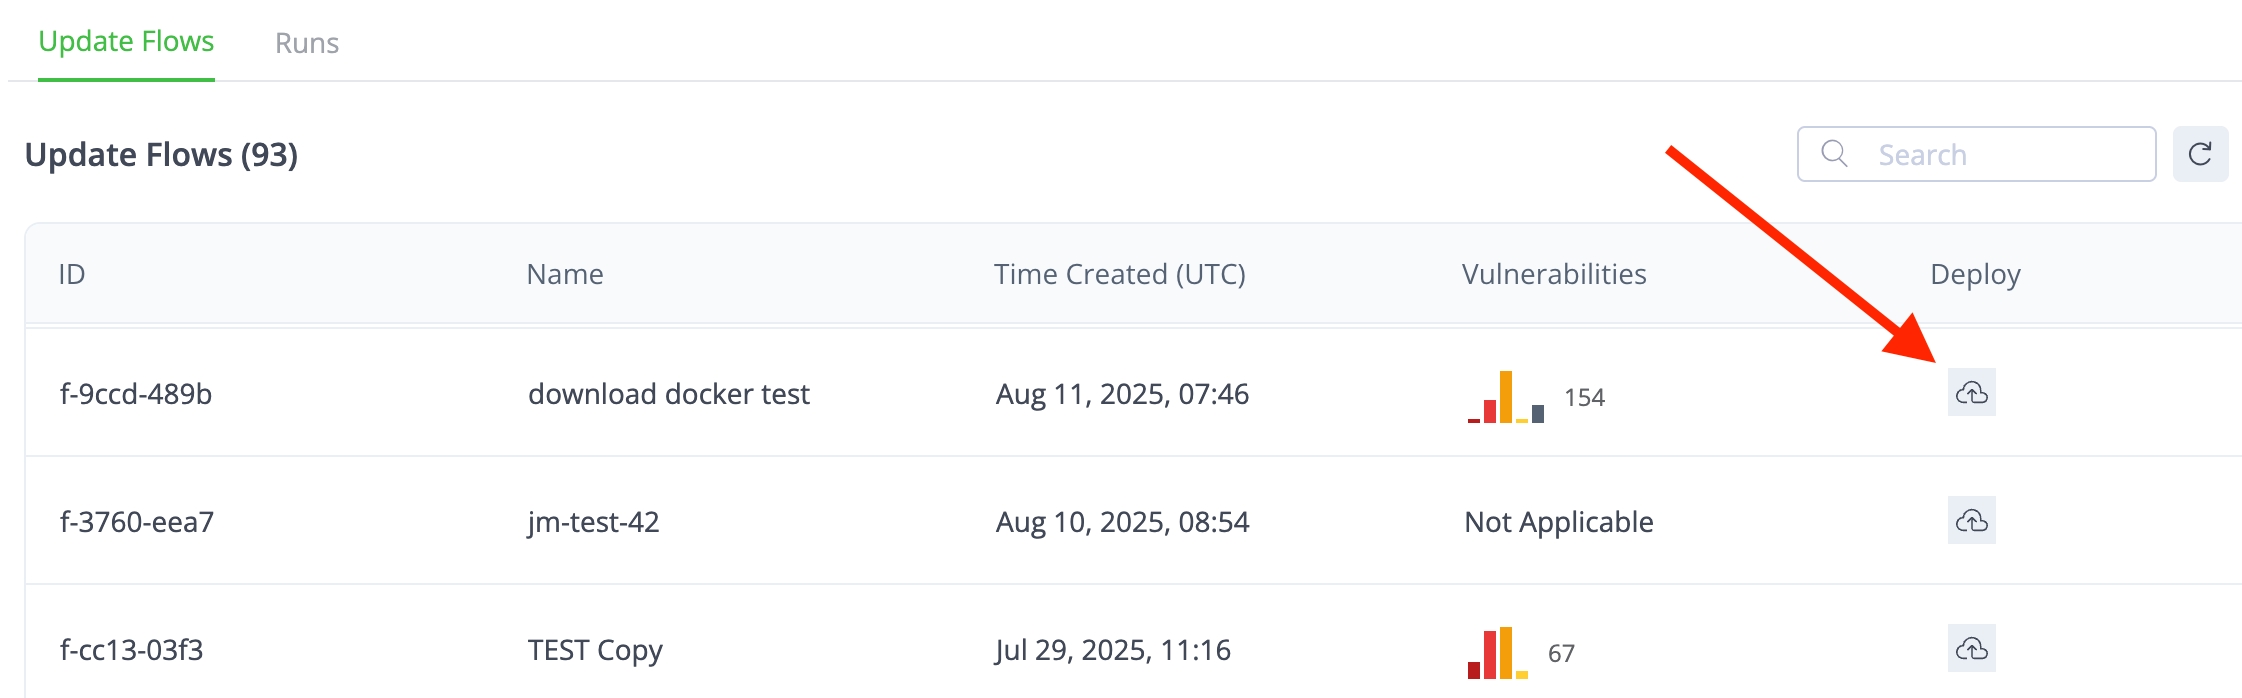Click the TEST Copy flow name
2242x698 pixels.
click(595, 650)
